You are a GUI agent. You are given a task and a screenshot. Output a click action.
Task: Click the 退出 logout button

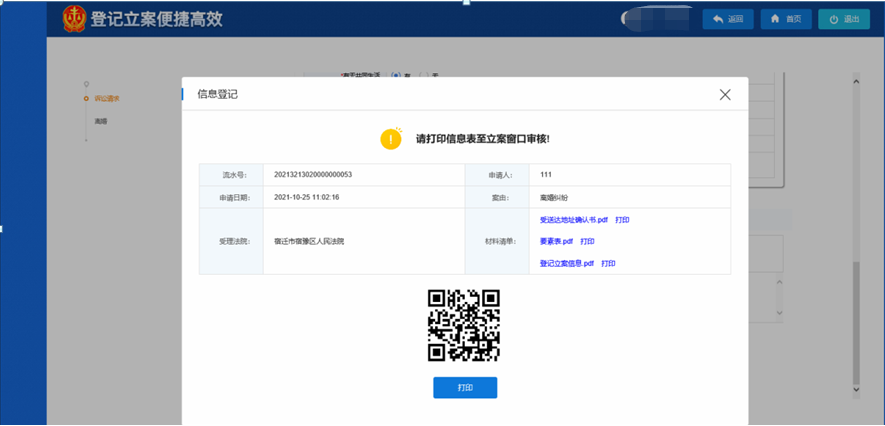(843, 19)
